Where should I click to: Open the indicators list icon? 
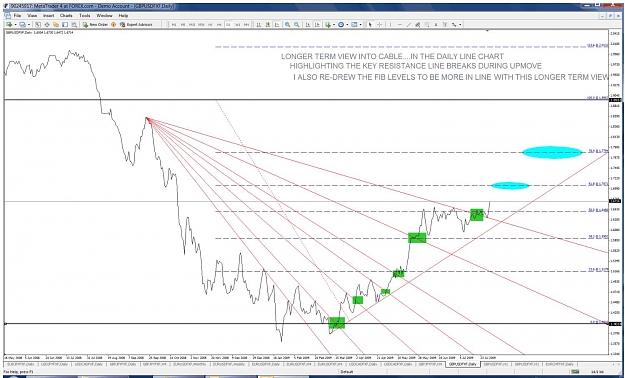coord(328,24)
